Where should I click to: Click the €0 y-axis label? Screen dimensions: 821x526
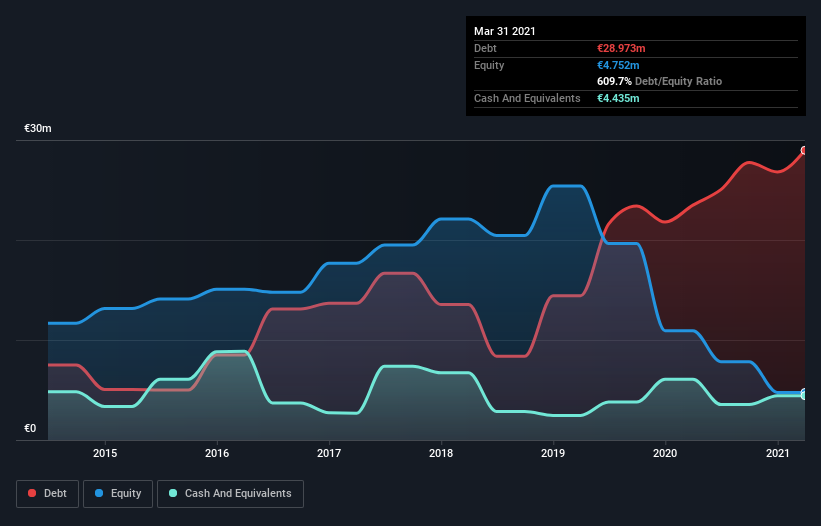tap(30, 428)
